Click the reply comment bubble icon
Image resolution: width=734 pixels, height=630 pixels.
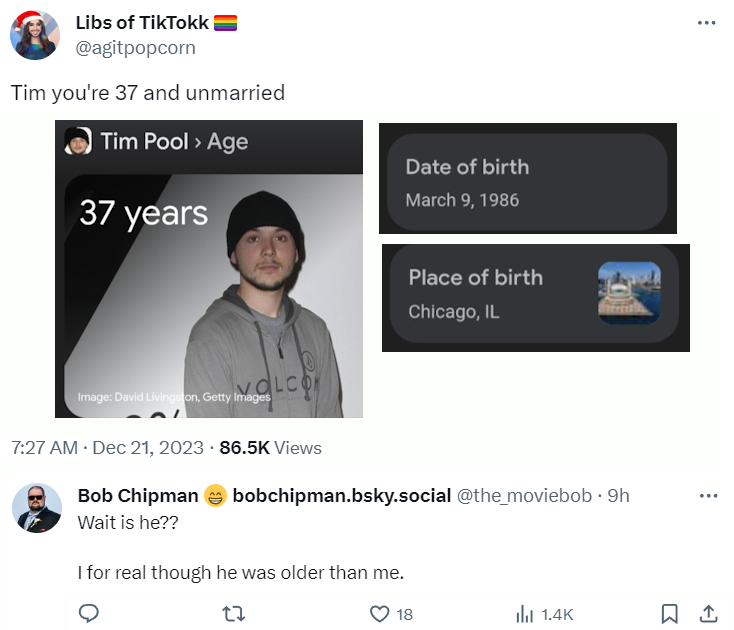click(x=88, y=613)
